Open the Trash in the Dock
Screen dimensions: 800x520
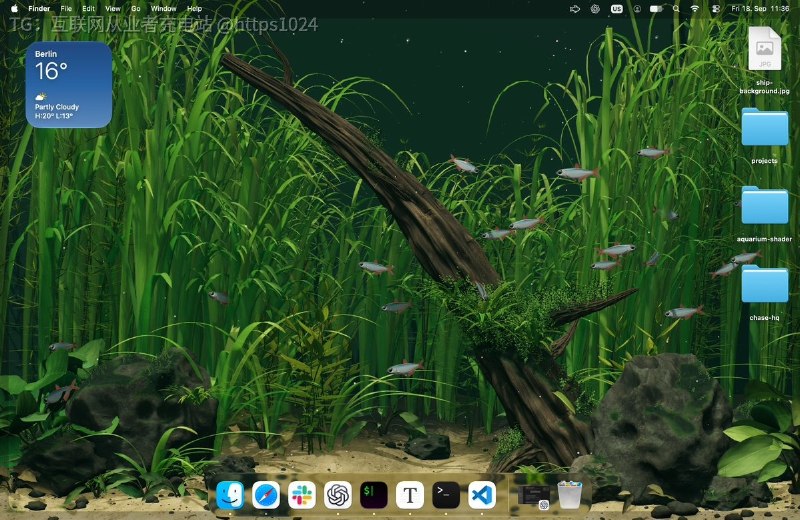tap(569, 495)
